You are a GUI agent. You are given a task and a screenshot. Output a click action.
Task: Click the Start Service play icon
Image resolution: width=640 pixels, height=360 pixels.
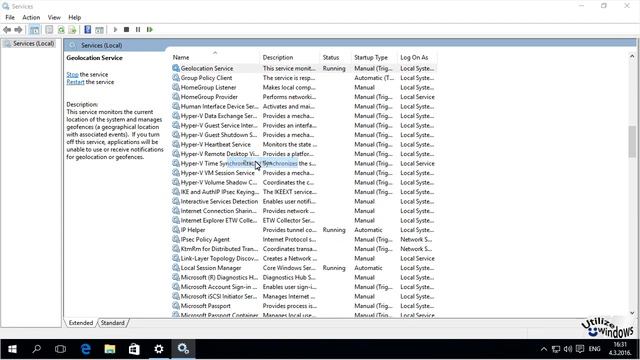coord(115,29)
